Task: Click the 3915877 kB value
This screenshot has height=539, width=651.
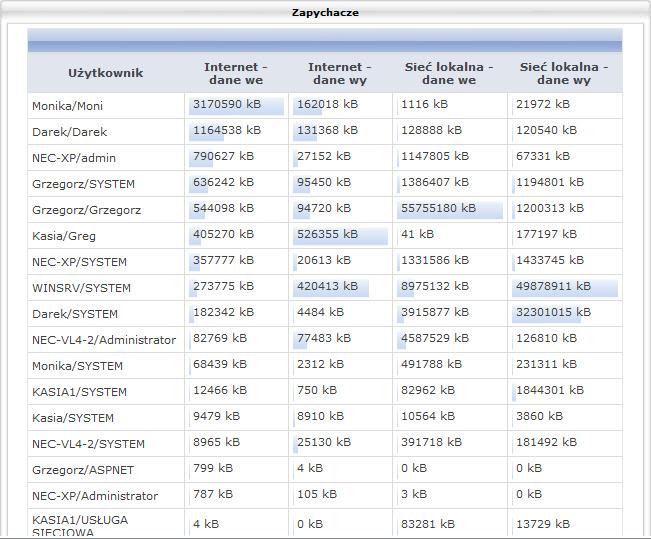Action: 435,313
